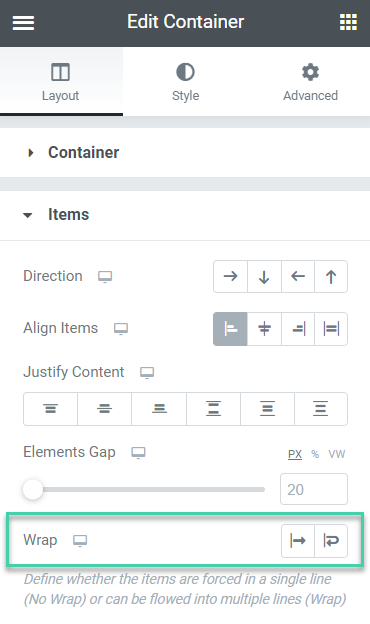Open the hamburger menu icon
370x624 pixels.
pyautogui.click(x=23, y=23)
